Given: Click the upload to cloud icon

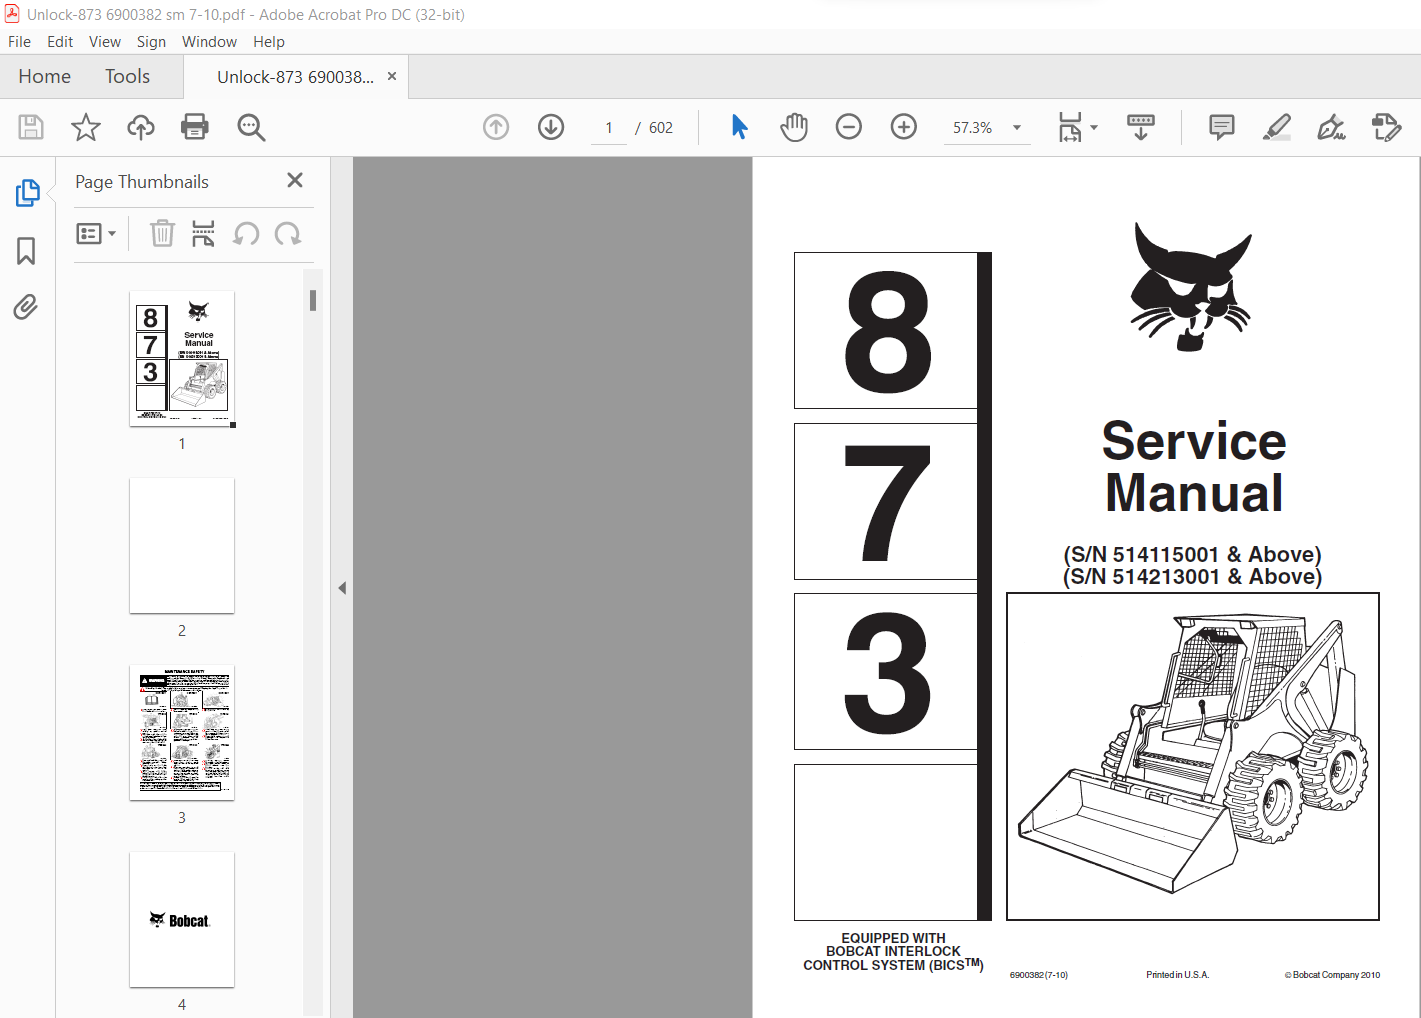Looking at the screenshot, I should click(141, 127).
